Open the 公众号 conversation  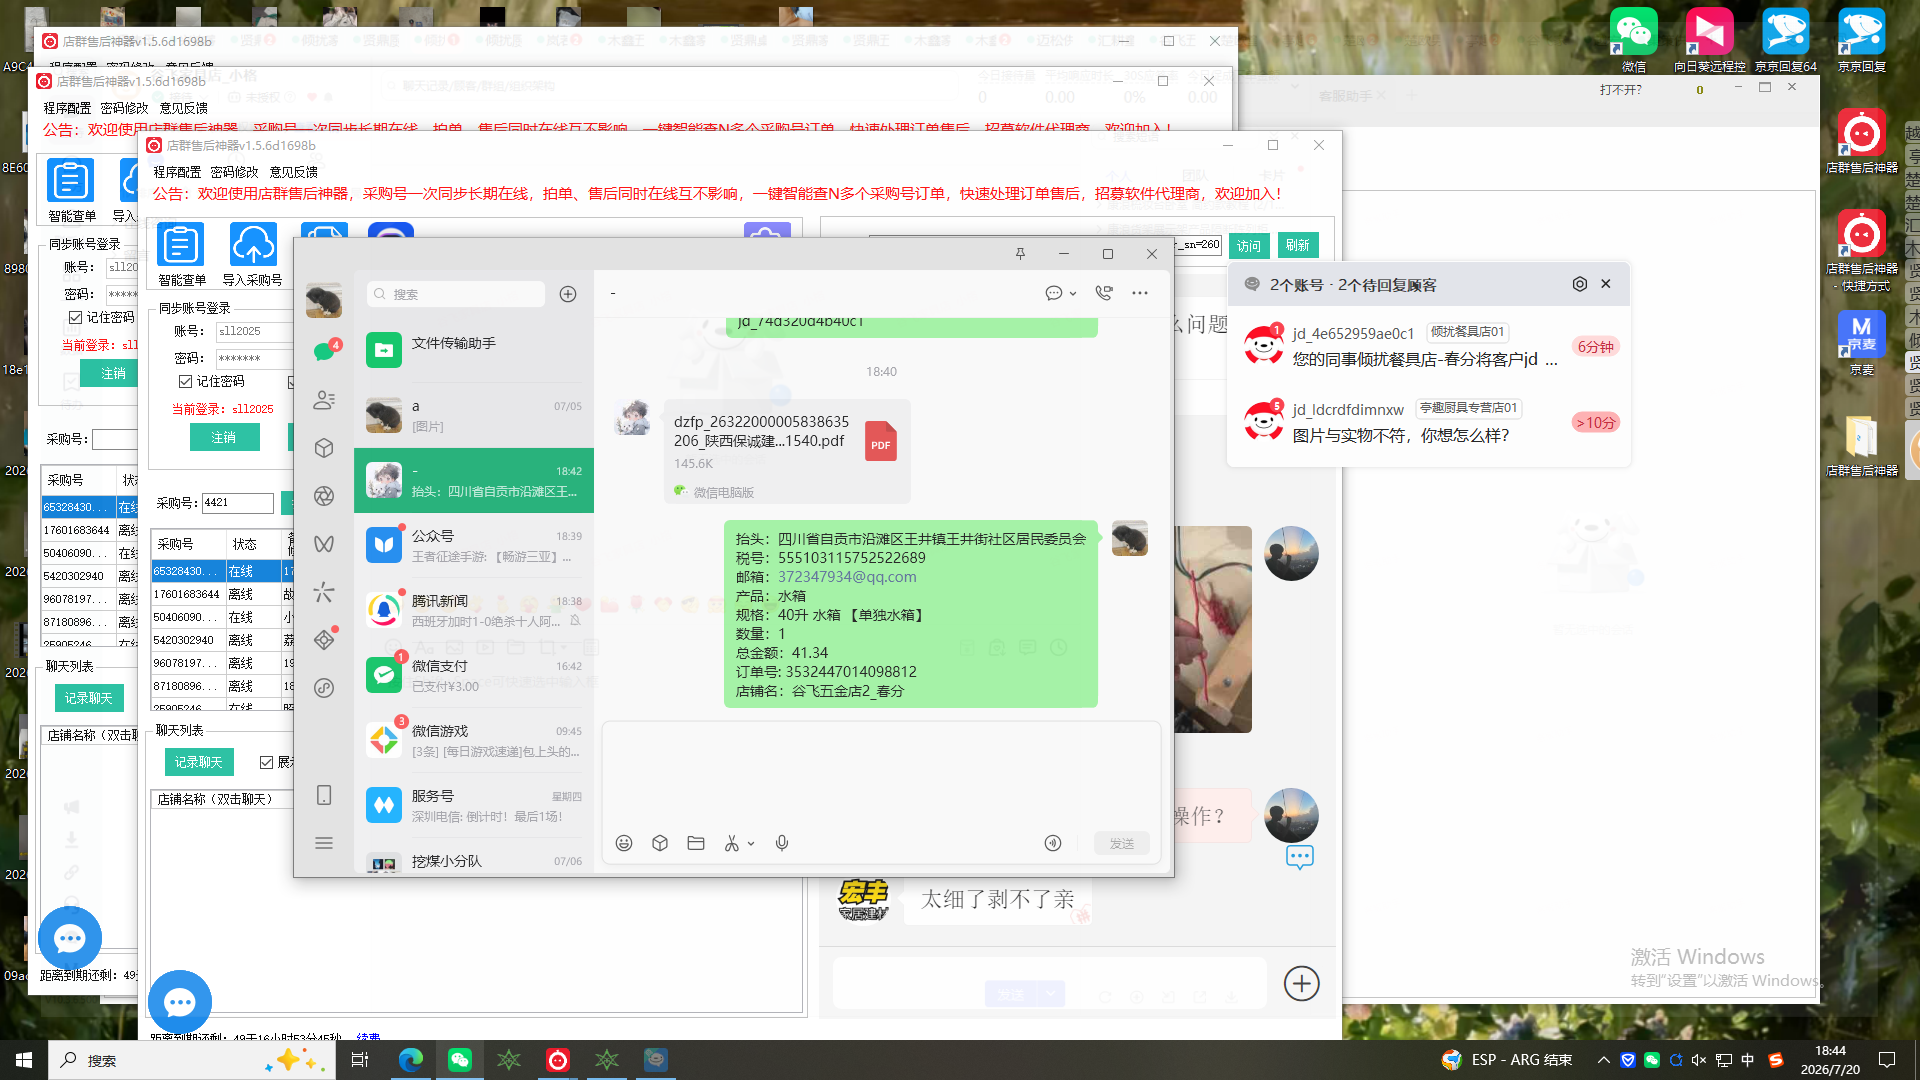[x=474, y=545]
